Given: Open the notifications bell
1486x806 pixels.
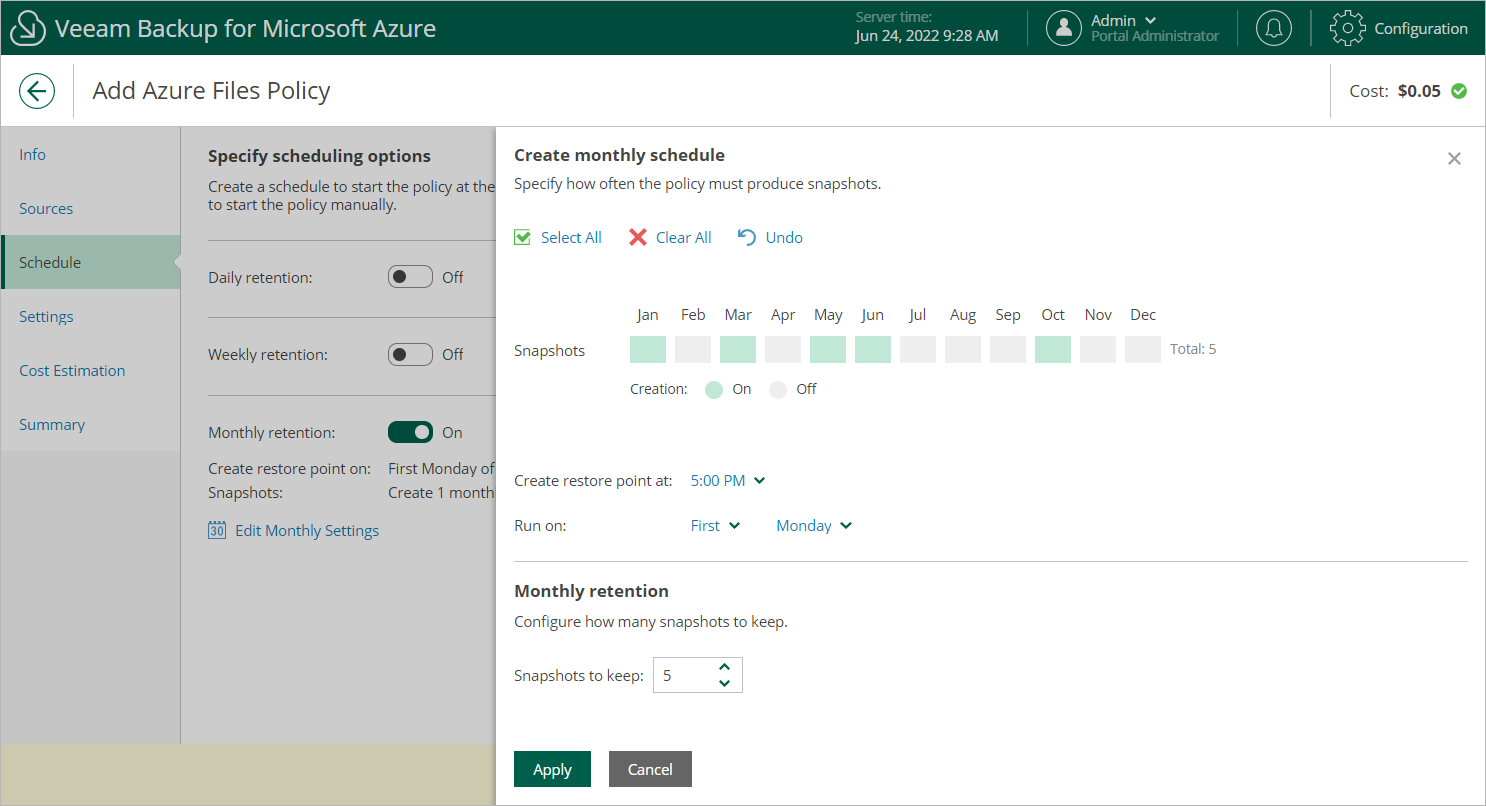Looking at the screenshot, I should [1273, 28].
